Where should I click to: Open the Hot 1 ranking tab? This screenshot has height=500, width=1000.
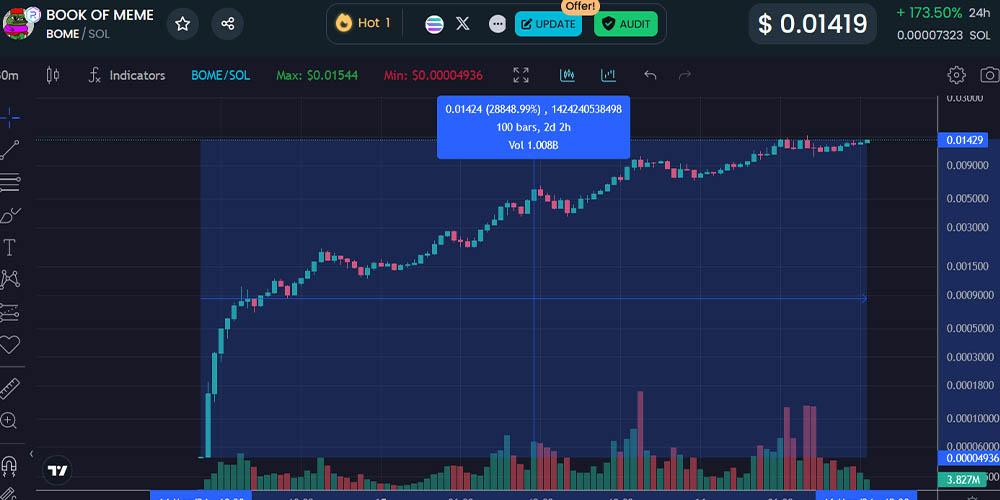pos(364,23)
